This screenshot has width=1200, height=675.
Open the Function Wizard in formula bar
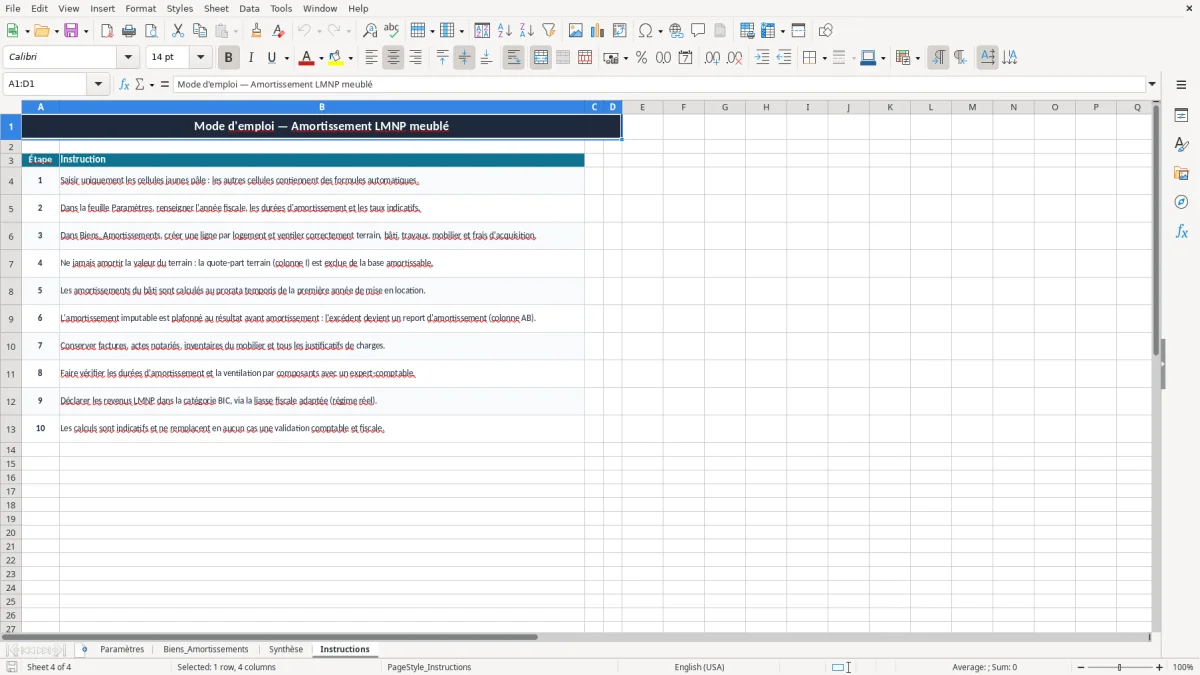tap(125, 85)
